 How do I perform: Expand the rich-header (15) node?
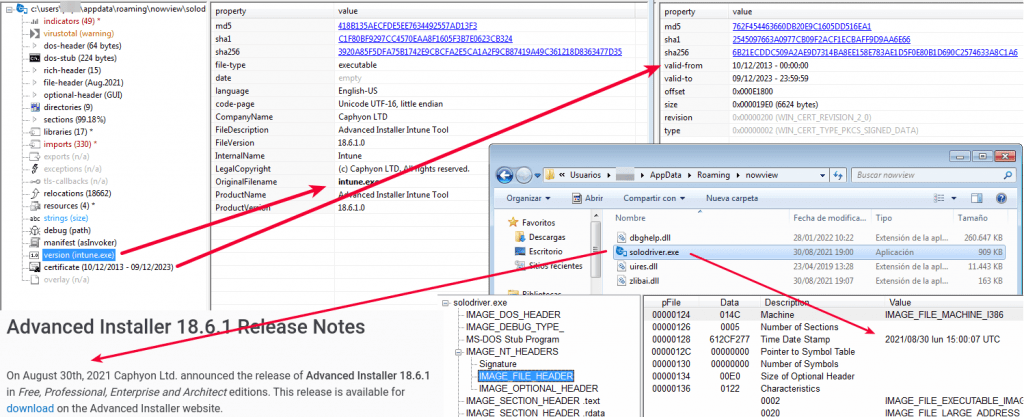pyautogui.click(x=35, y=70)
